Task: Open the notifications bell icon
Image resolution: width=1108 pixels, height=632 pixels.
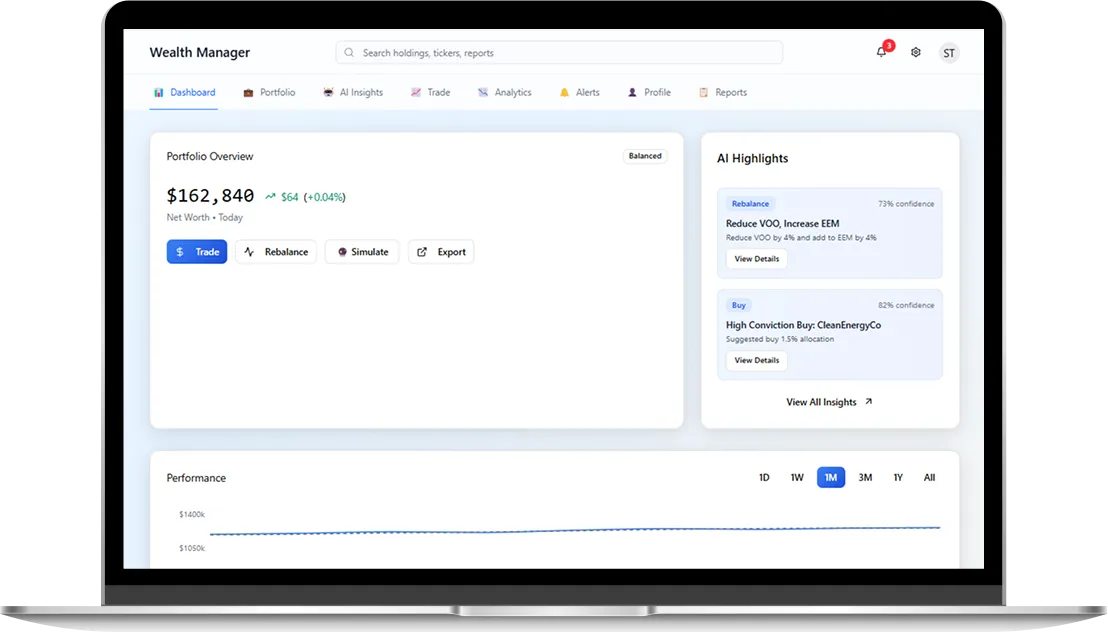Action: click(880, 52)
